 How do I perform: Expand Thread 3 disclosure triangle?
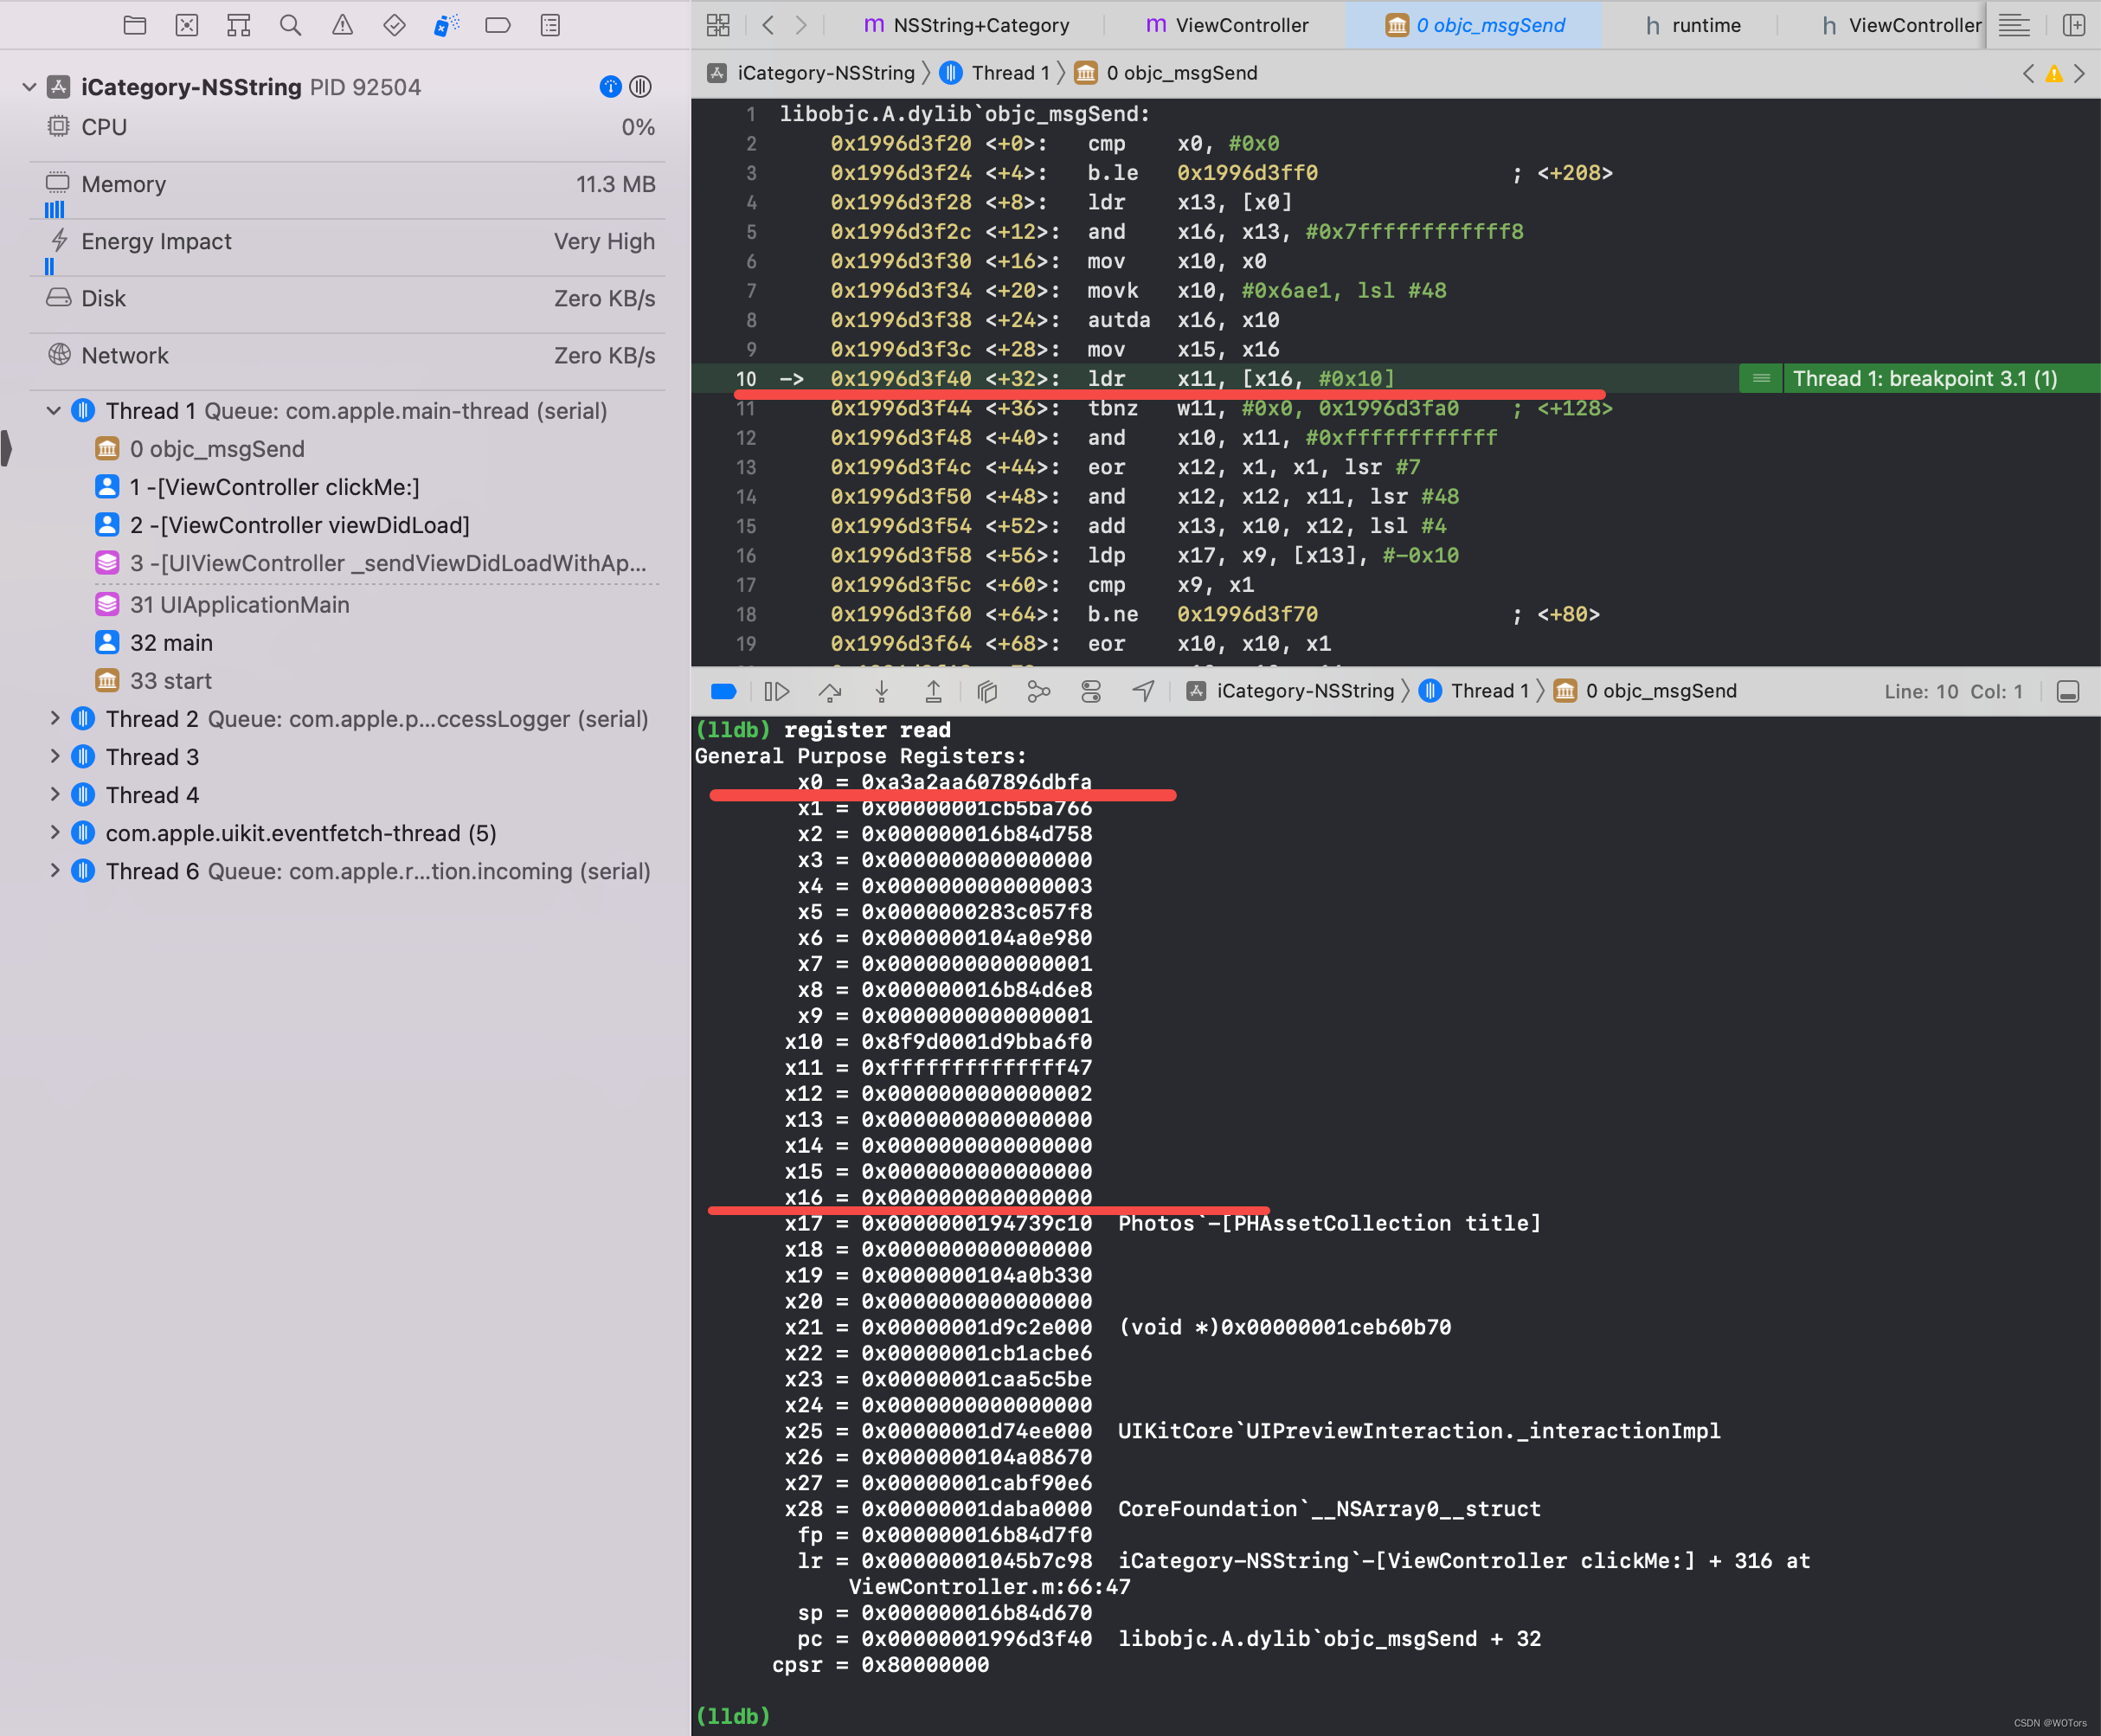[54, 756]
